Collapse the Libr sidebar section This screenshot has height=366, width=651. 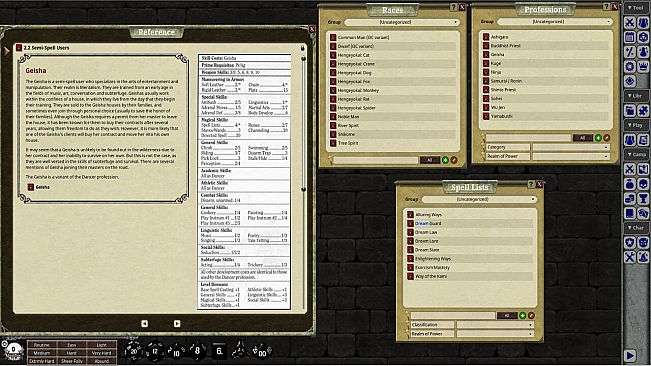point(636,96)
